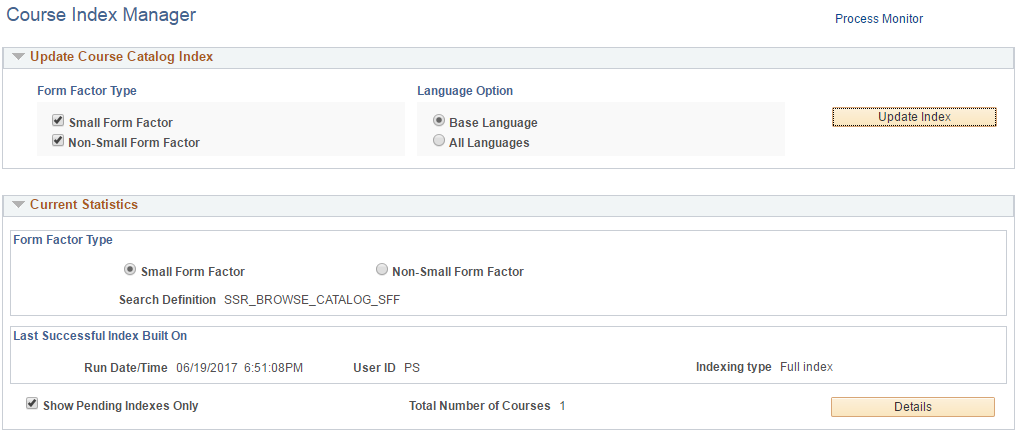Click the Full index indexing type value

(806, 367)
